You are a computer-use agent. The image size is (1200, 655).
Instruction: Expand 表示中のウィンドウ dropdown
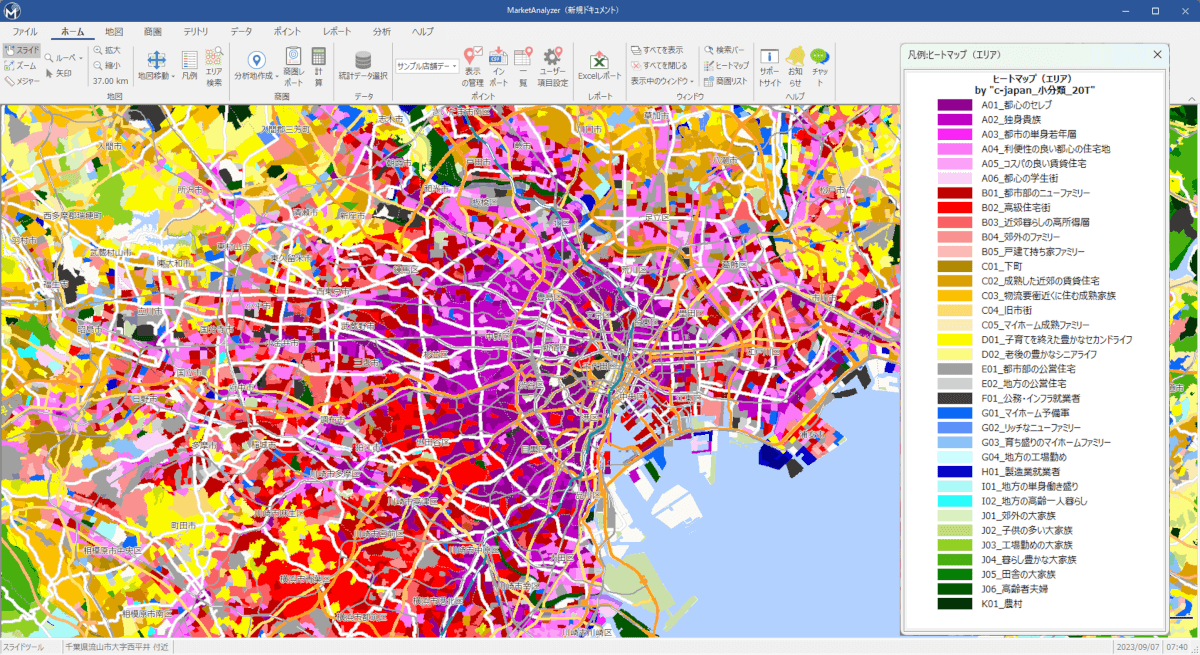[x=691, y=81]
